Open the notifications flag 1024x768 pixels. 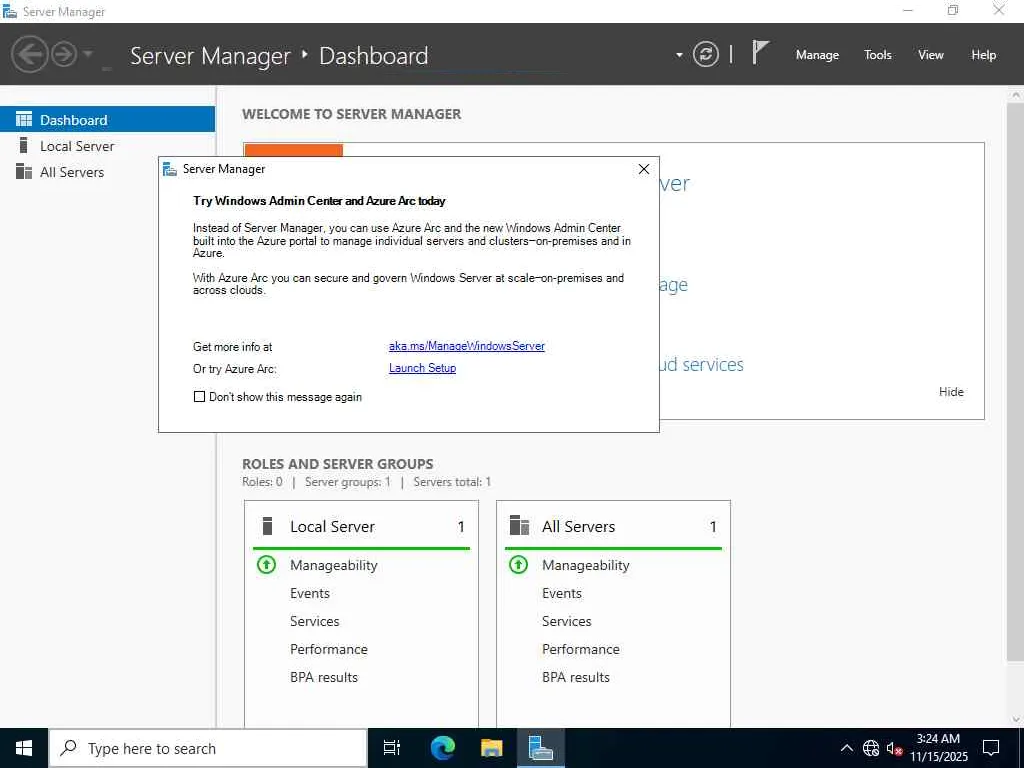(760, 52)
